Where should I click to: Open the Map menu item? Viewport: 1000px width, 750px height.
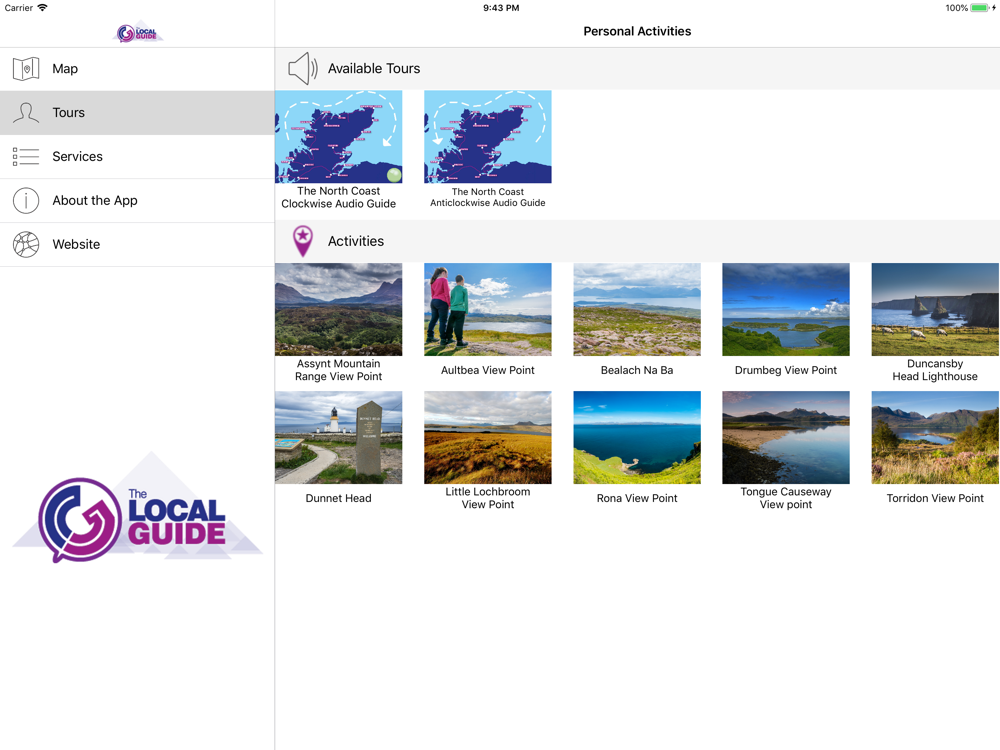(x=137, y=69)
